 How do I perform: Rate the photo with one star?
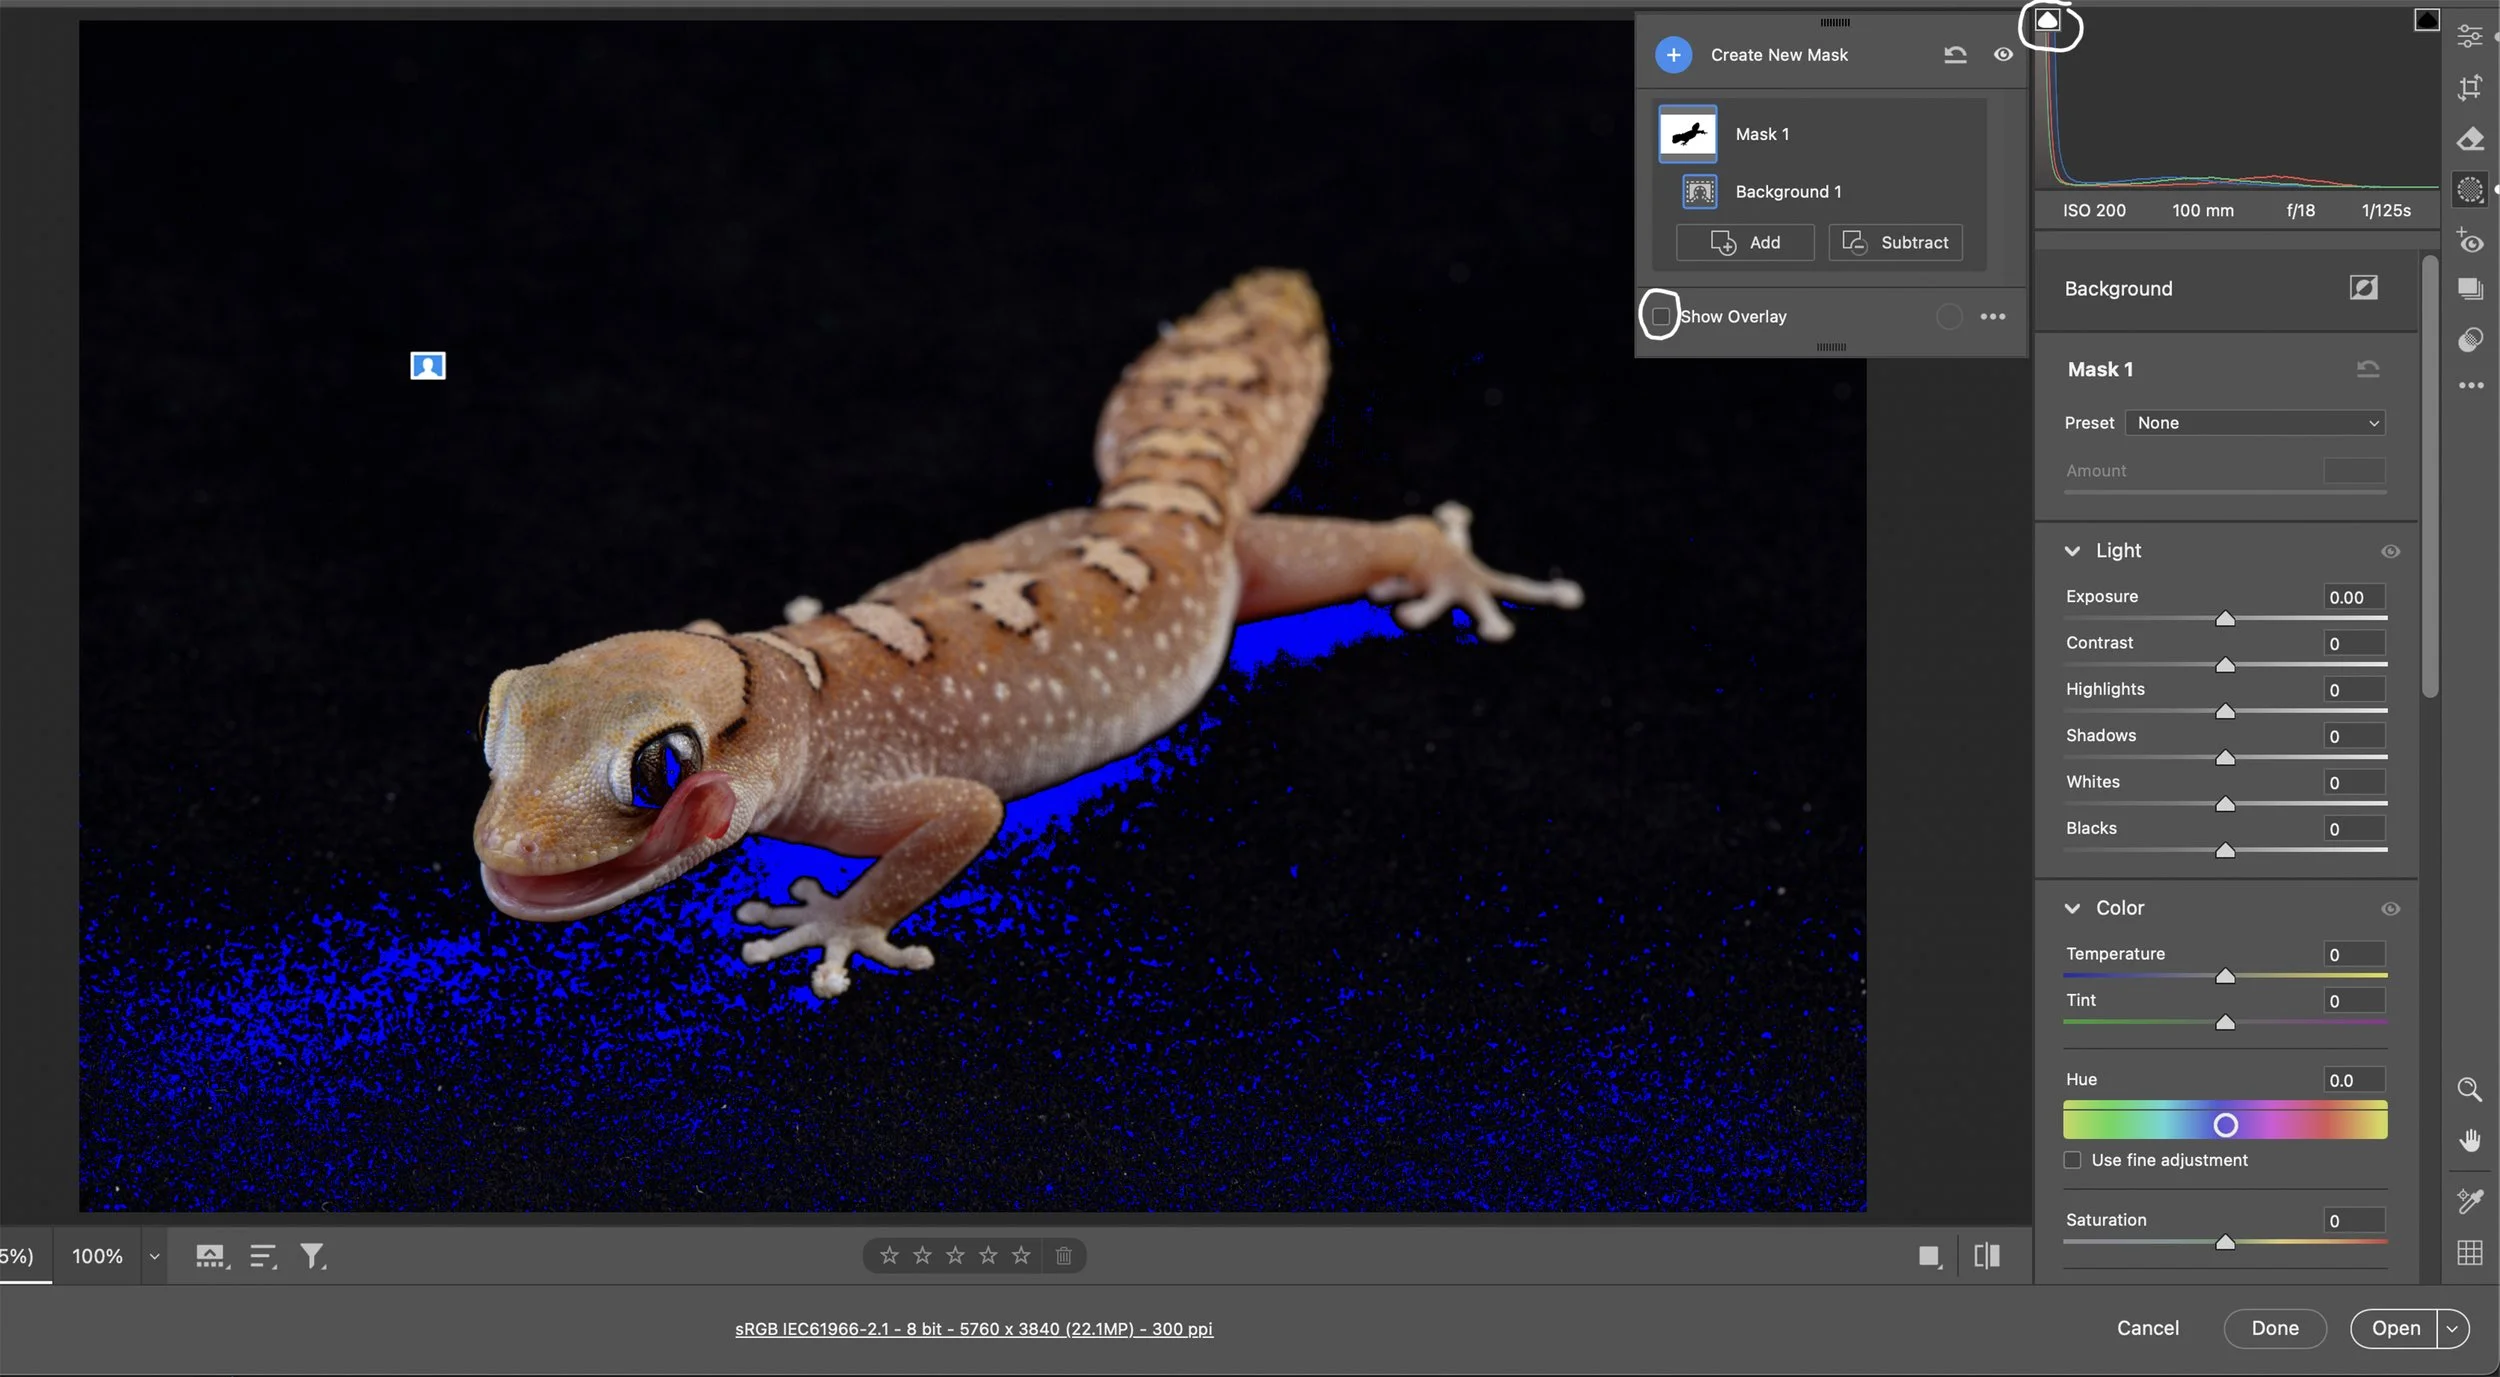coord(888,1255)
